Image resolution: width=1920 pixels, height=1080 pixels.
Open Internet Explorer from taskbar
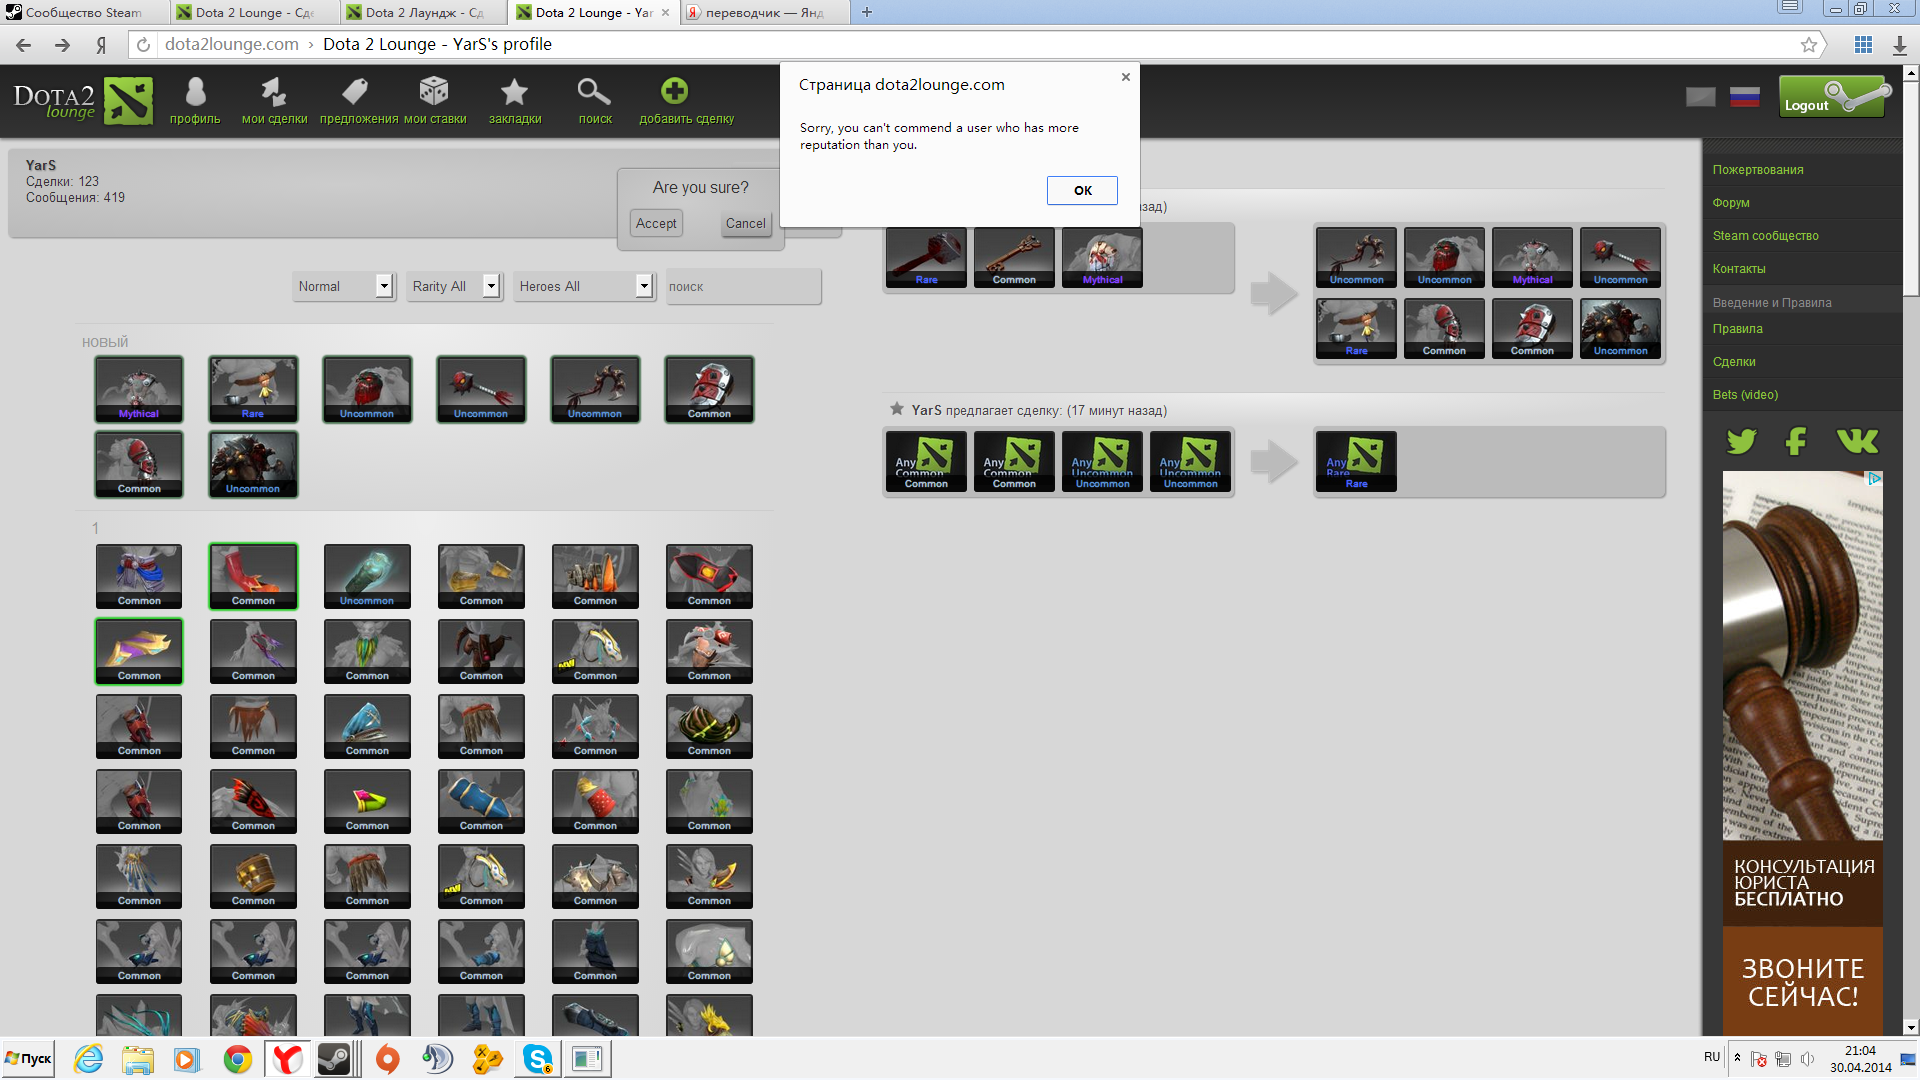[88, 1059]
